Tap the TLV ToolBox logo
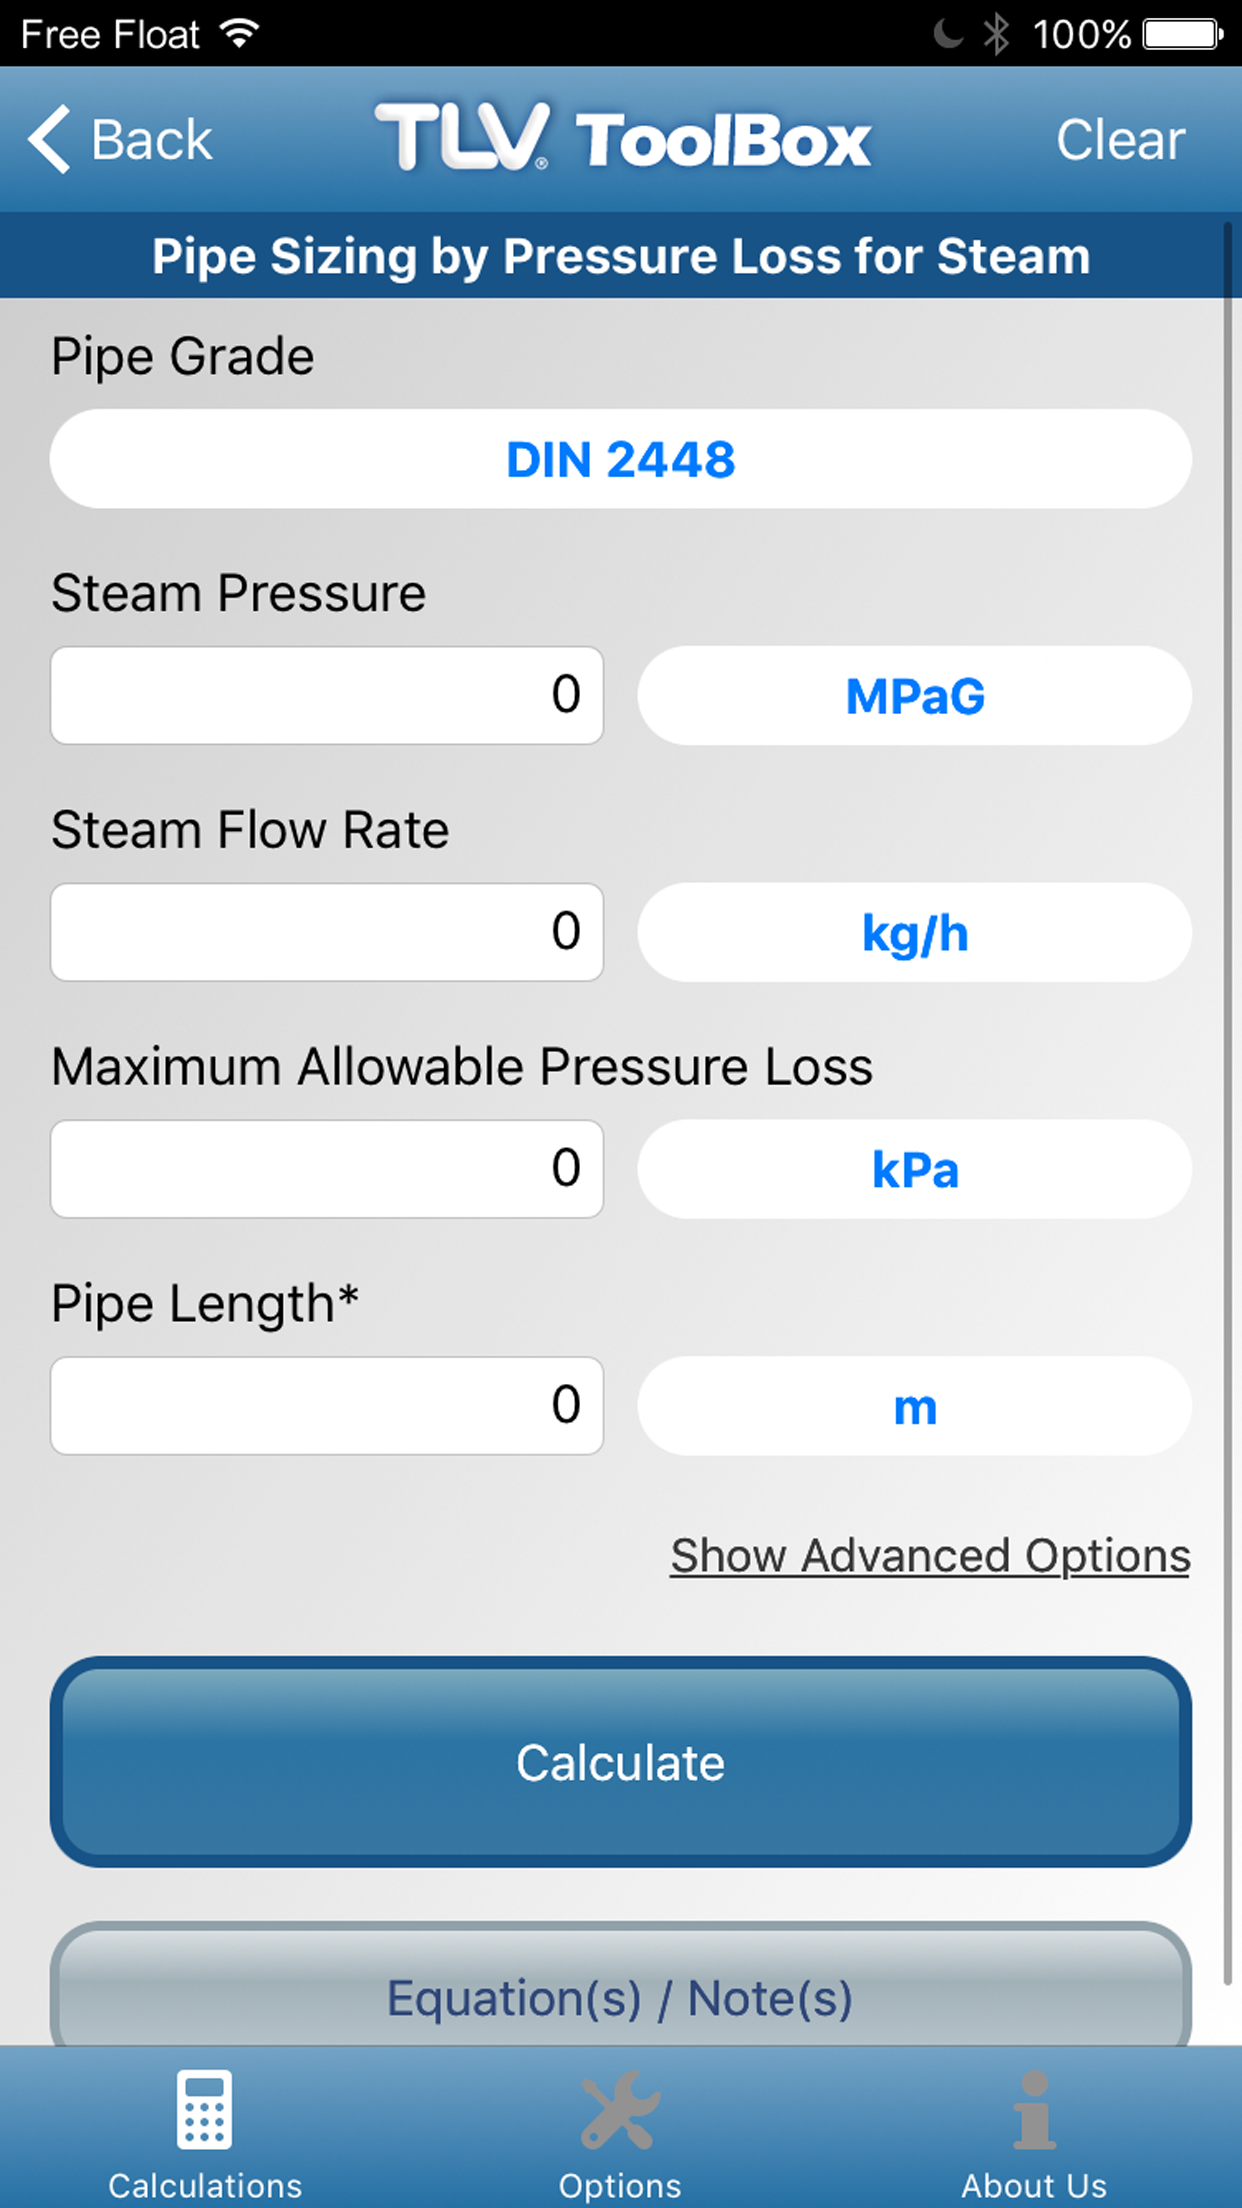Image resolution: width=1242 pixels, height=2208 pixels. (x=622, y=138)
